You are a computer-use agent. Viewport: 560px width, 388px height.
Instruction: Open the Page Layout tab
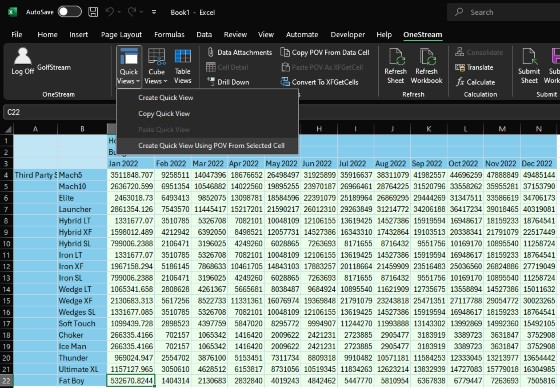(x=121, y=34)
